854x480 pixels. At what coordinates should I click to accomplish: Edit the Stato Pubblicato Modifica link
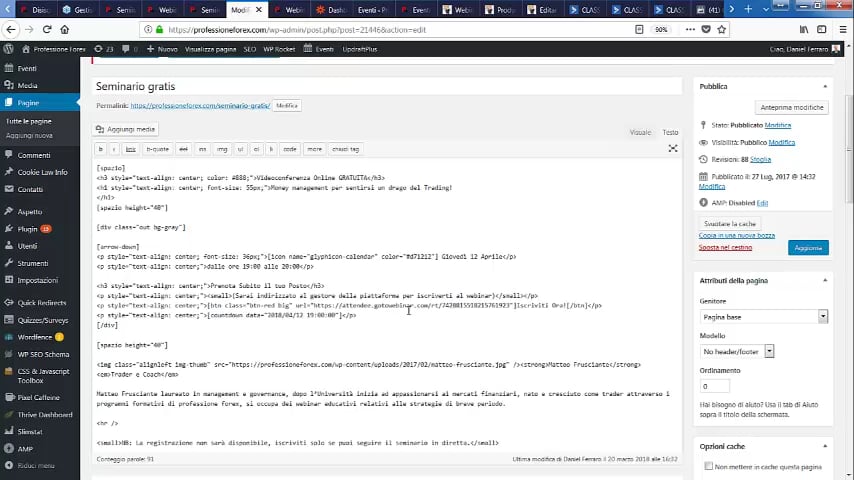(x=778, y=125)
